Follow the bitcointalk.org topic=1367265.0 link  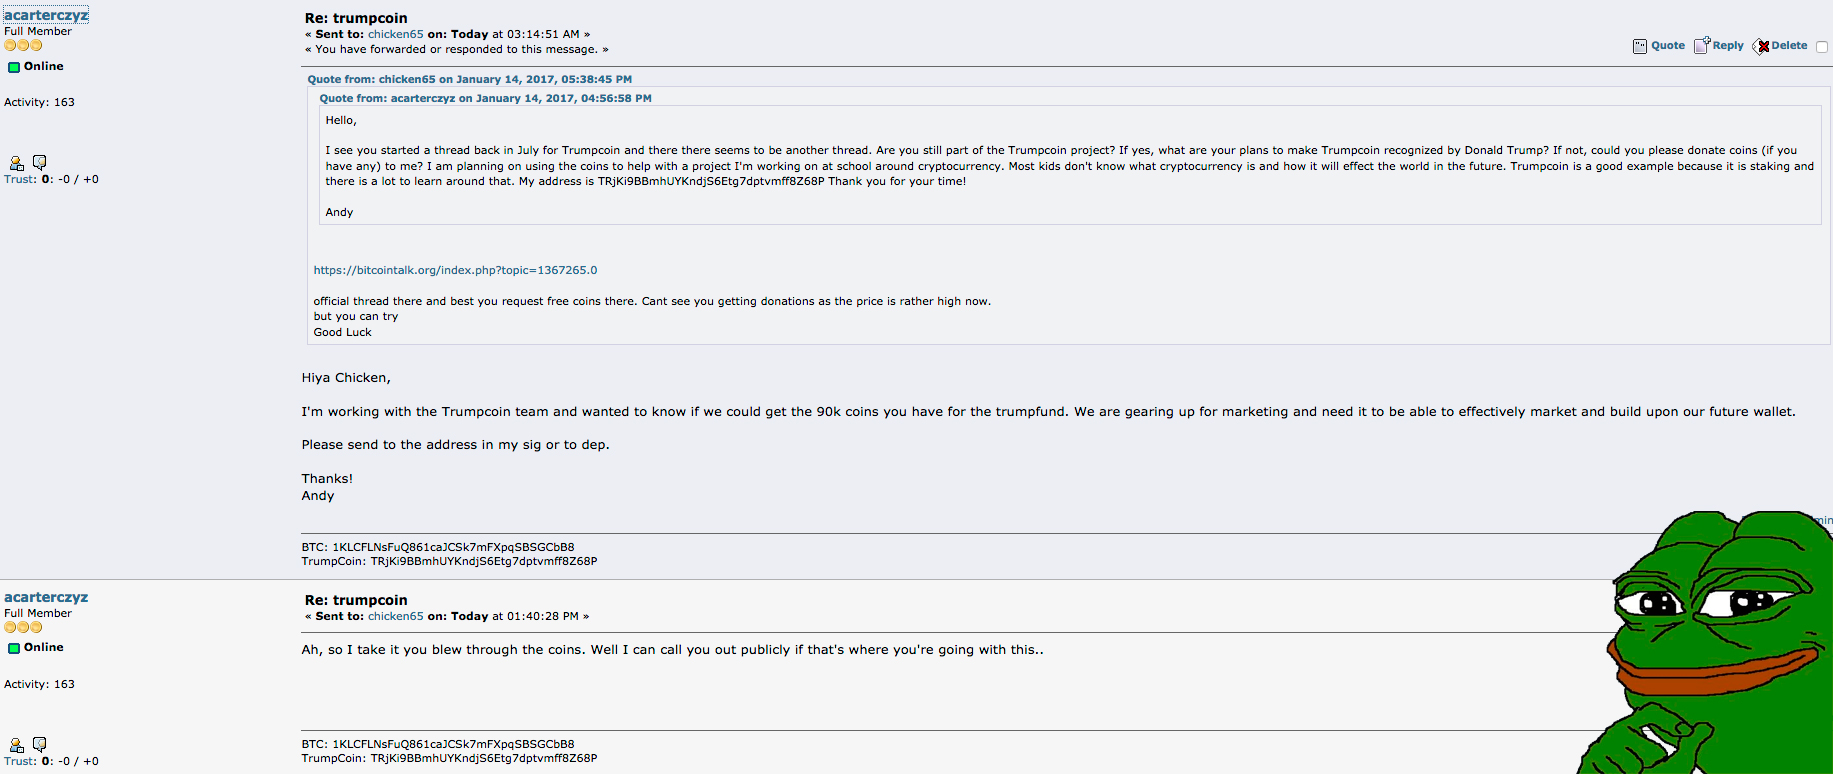tap(455, 270)
